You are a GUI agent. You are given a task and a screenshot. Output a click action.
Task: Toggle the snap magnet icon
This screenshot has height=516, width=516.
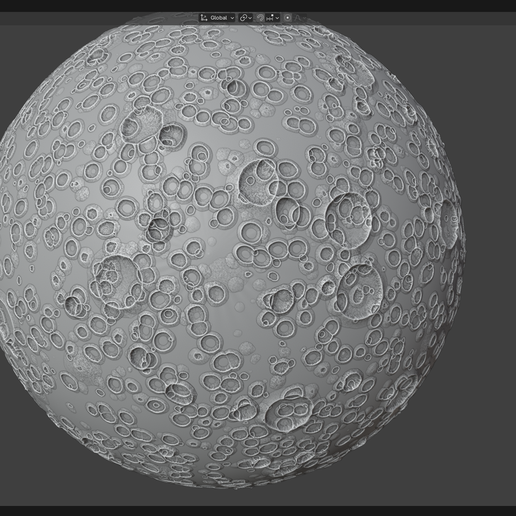point(260,18)
